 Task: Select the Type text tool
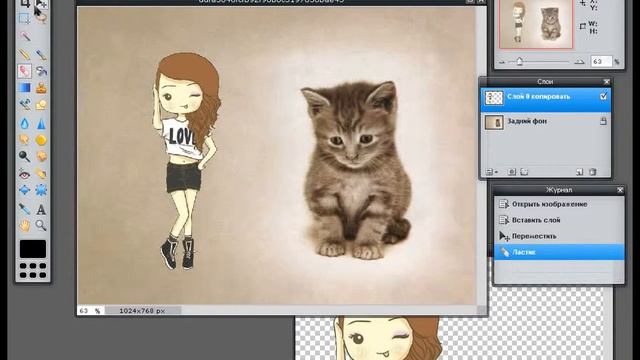[x=41, y=209]
